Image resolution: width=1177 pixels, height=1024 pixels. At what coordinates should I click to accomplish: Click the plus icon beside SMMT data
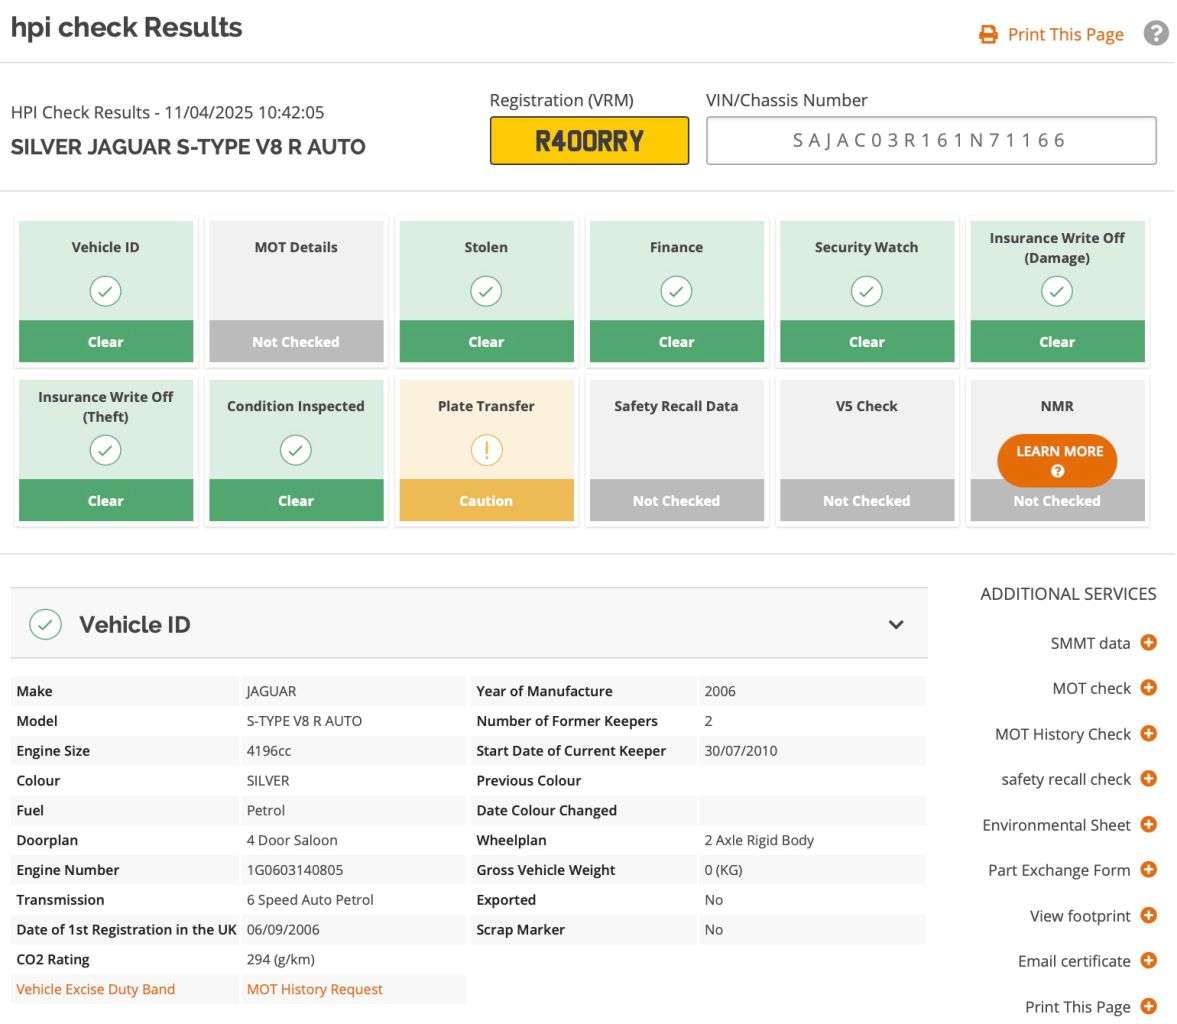(1149, 643)
